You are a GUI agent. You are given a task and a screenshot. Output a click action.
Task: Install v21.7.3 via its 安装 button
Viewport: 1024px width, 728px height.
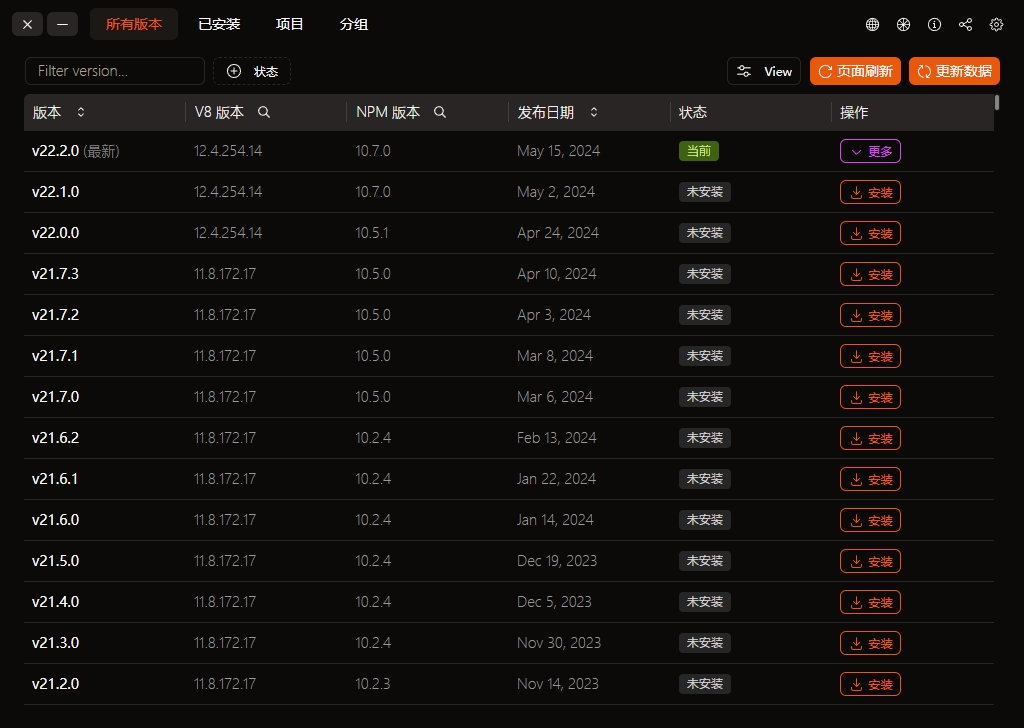click(x=870, y=273)
